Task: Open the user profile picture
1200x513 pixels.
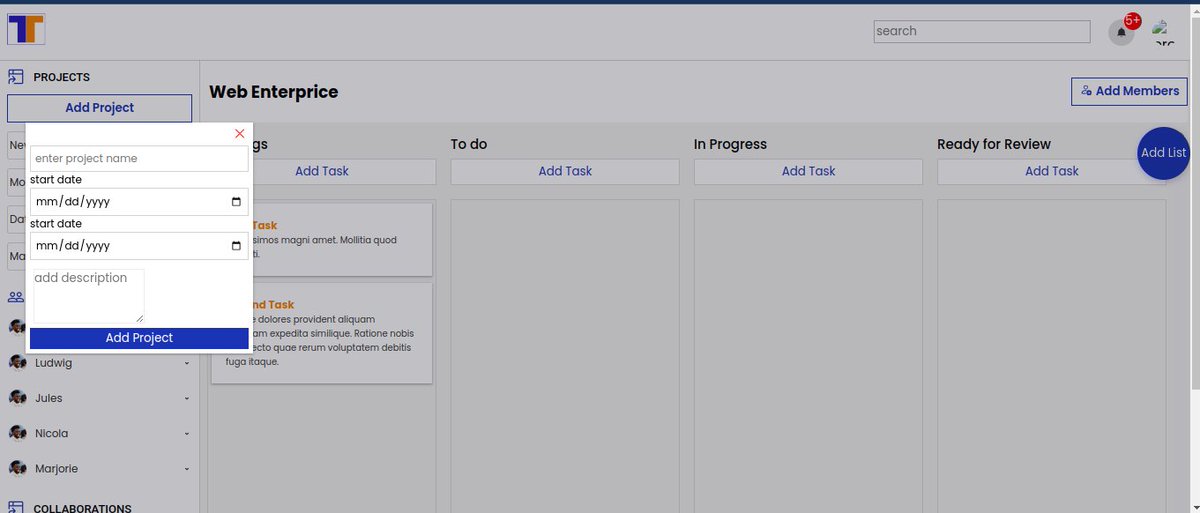Action: tap(1163, 32)
